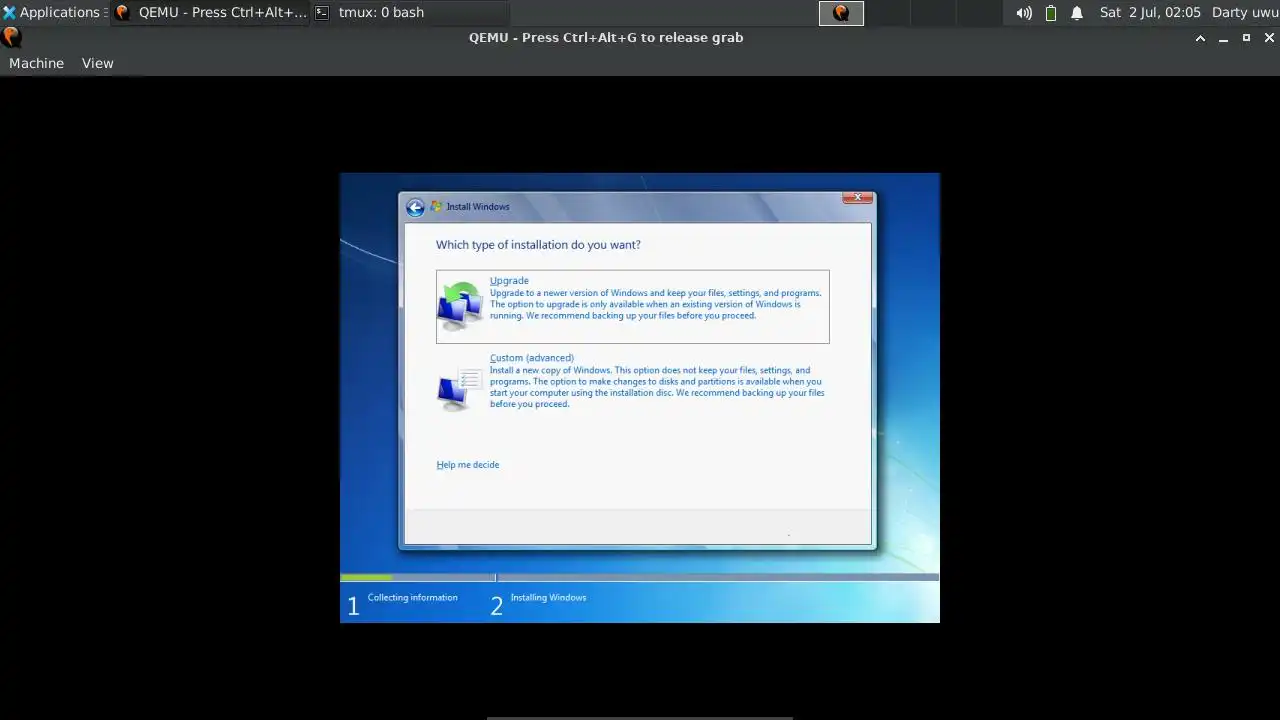Switch to QEMU taskbar window button

coord(210,13)
